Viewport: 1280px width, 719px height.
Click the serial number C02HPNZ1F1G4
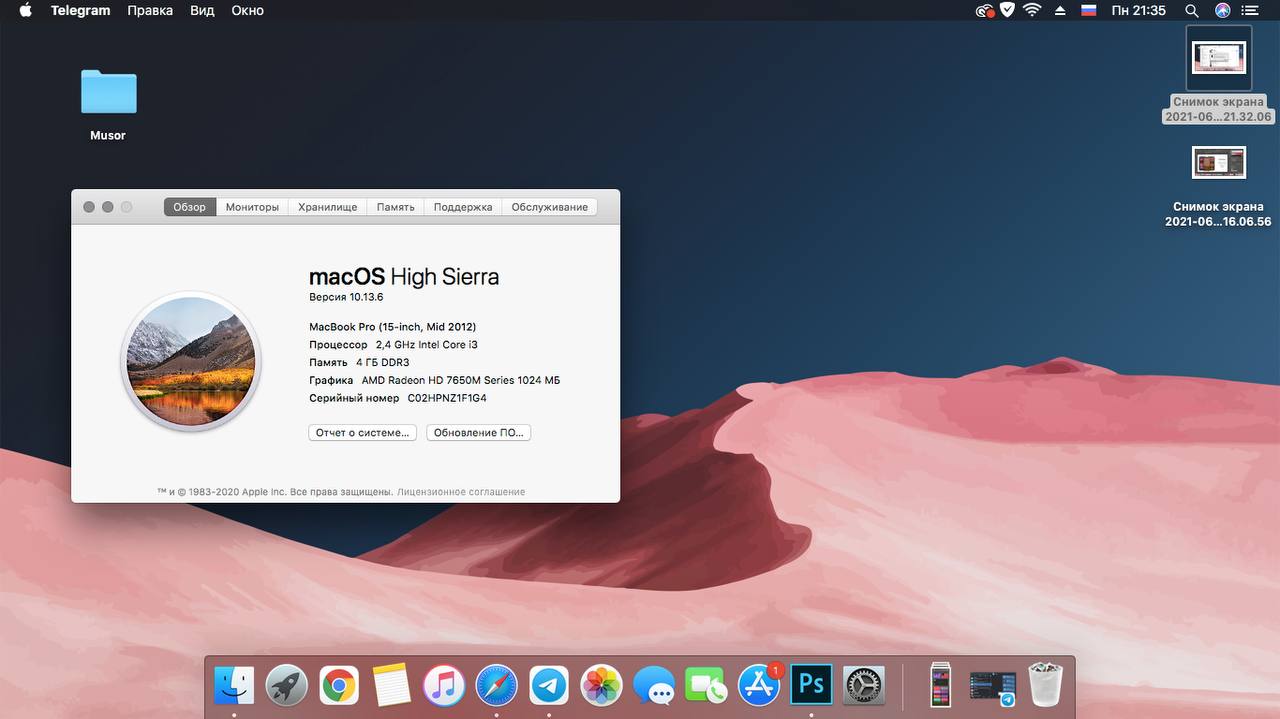(447, 398)
